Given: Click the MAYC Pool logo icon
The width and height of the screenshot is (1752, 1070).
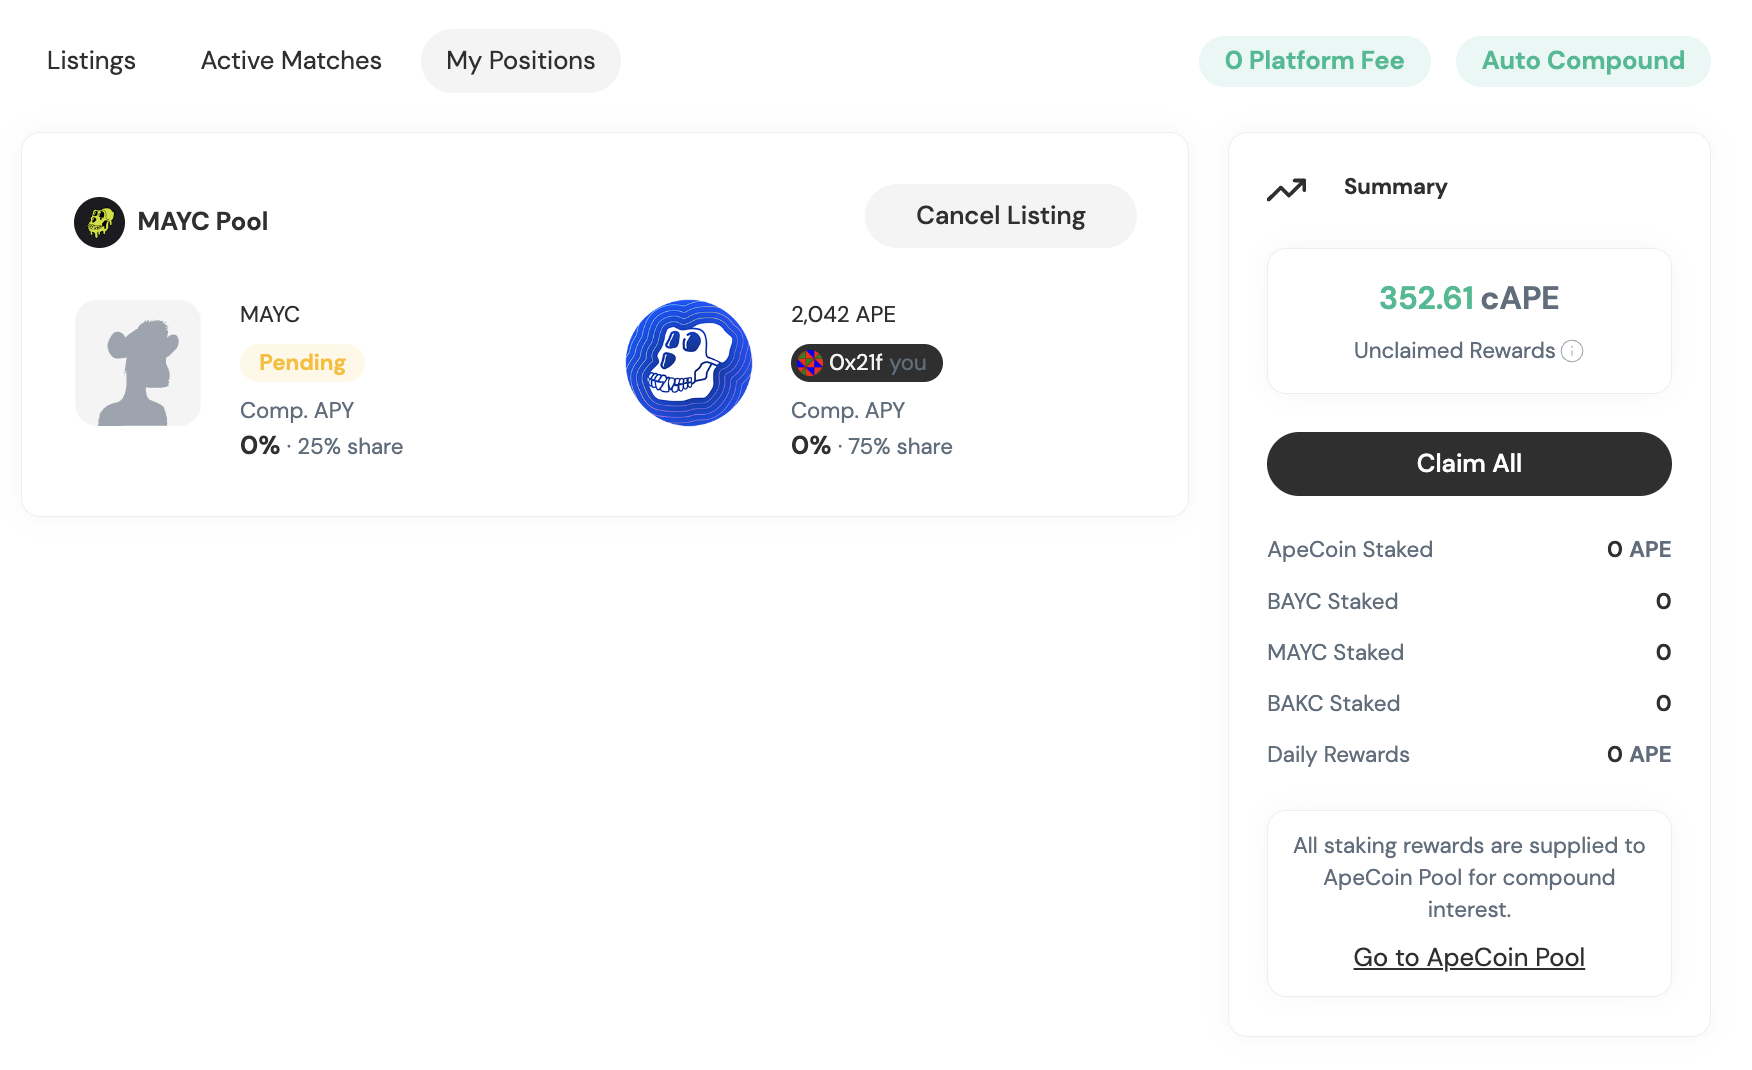Looking at the screenshot, I should point(99,222).
